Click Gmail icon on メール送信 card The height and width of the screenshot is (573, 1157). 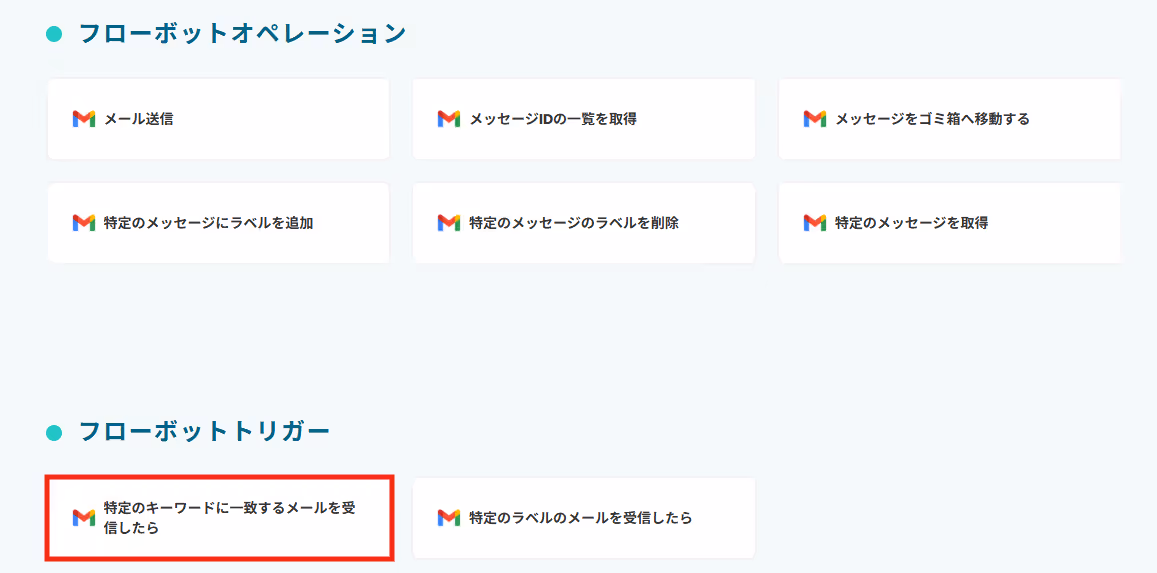click(83, 119)
